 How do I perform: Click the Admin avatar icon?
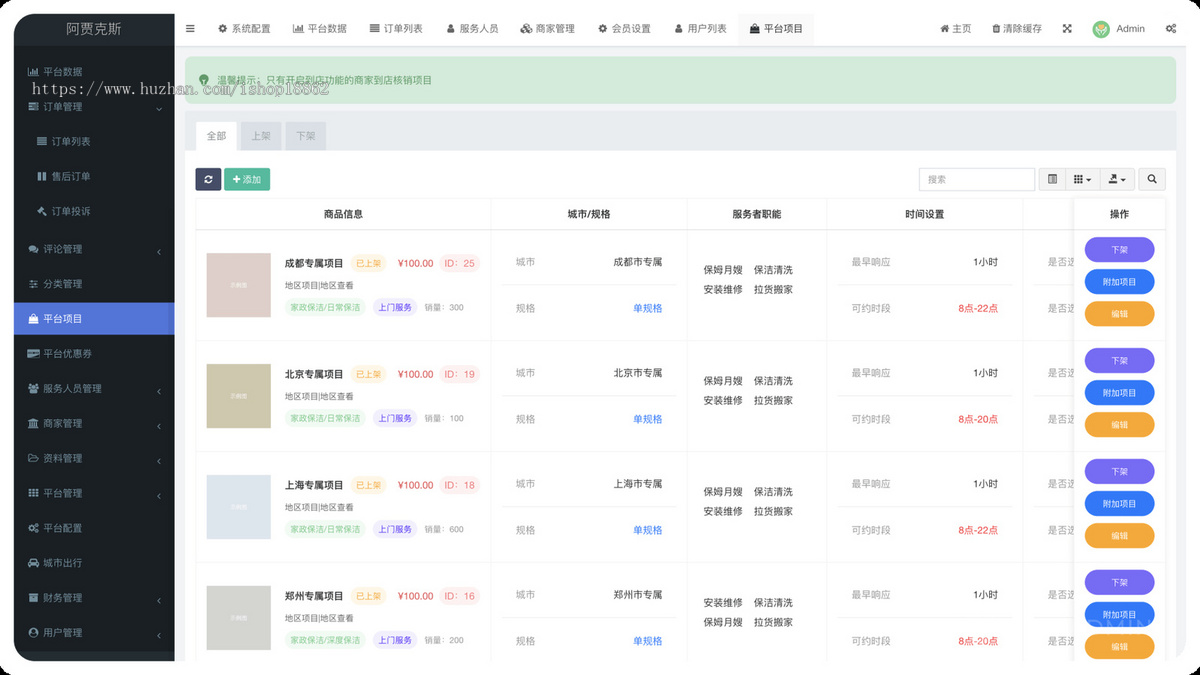tap(1101, 29)
